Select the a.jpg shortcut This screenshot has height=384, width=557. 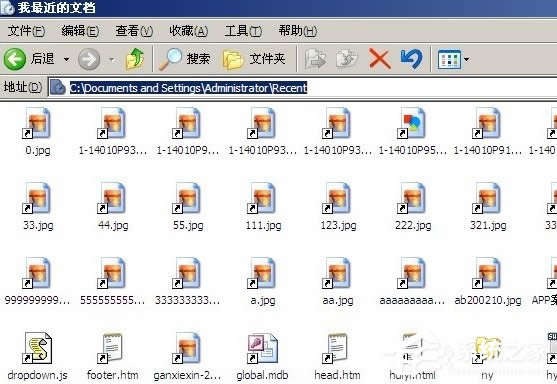263,282
